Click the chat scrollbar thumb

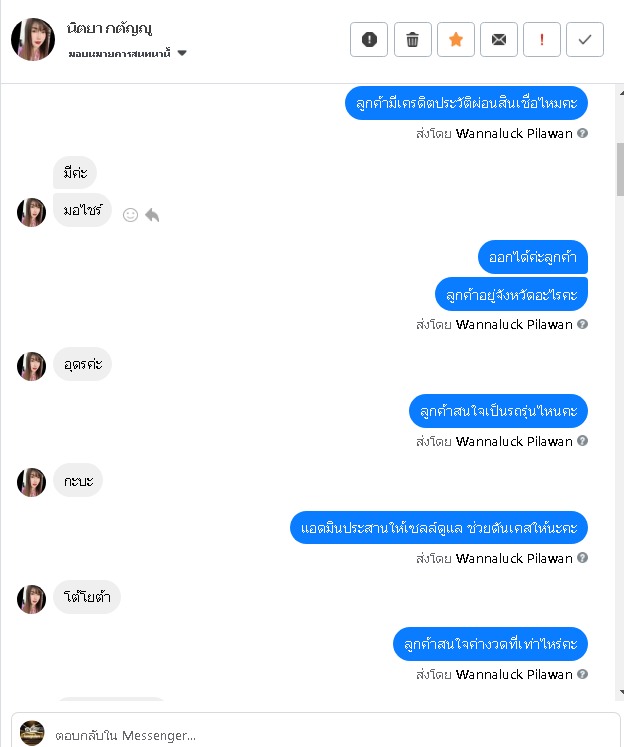click(x=620, y=169)
